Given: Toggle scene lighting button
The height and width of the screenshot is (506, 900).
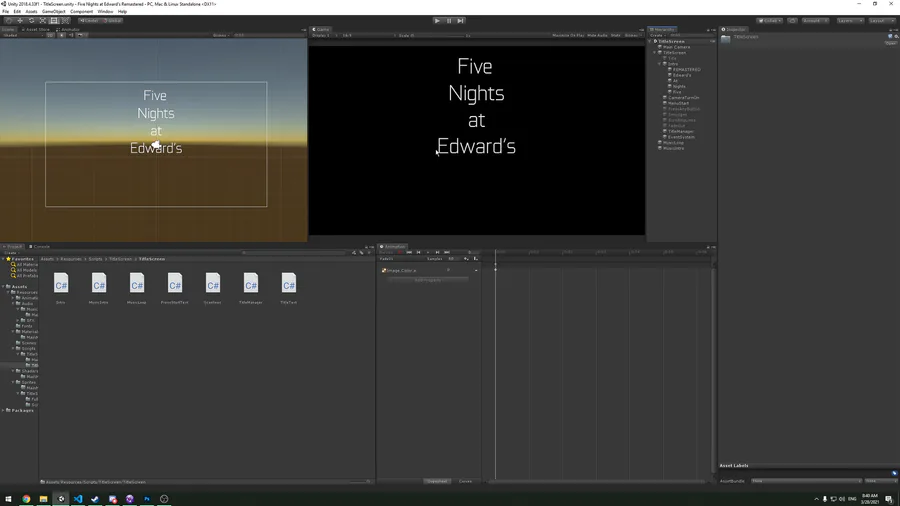Looking at the screenshot, I should click(61, 36).
